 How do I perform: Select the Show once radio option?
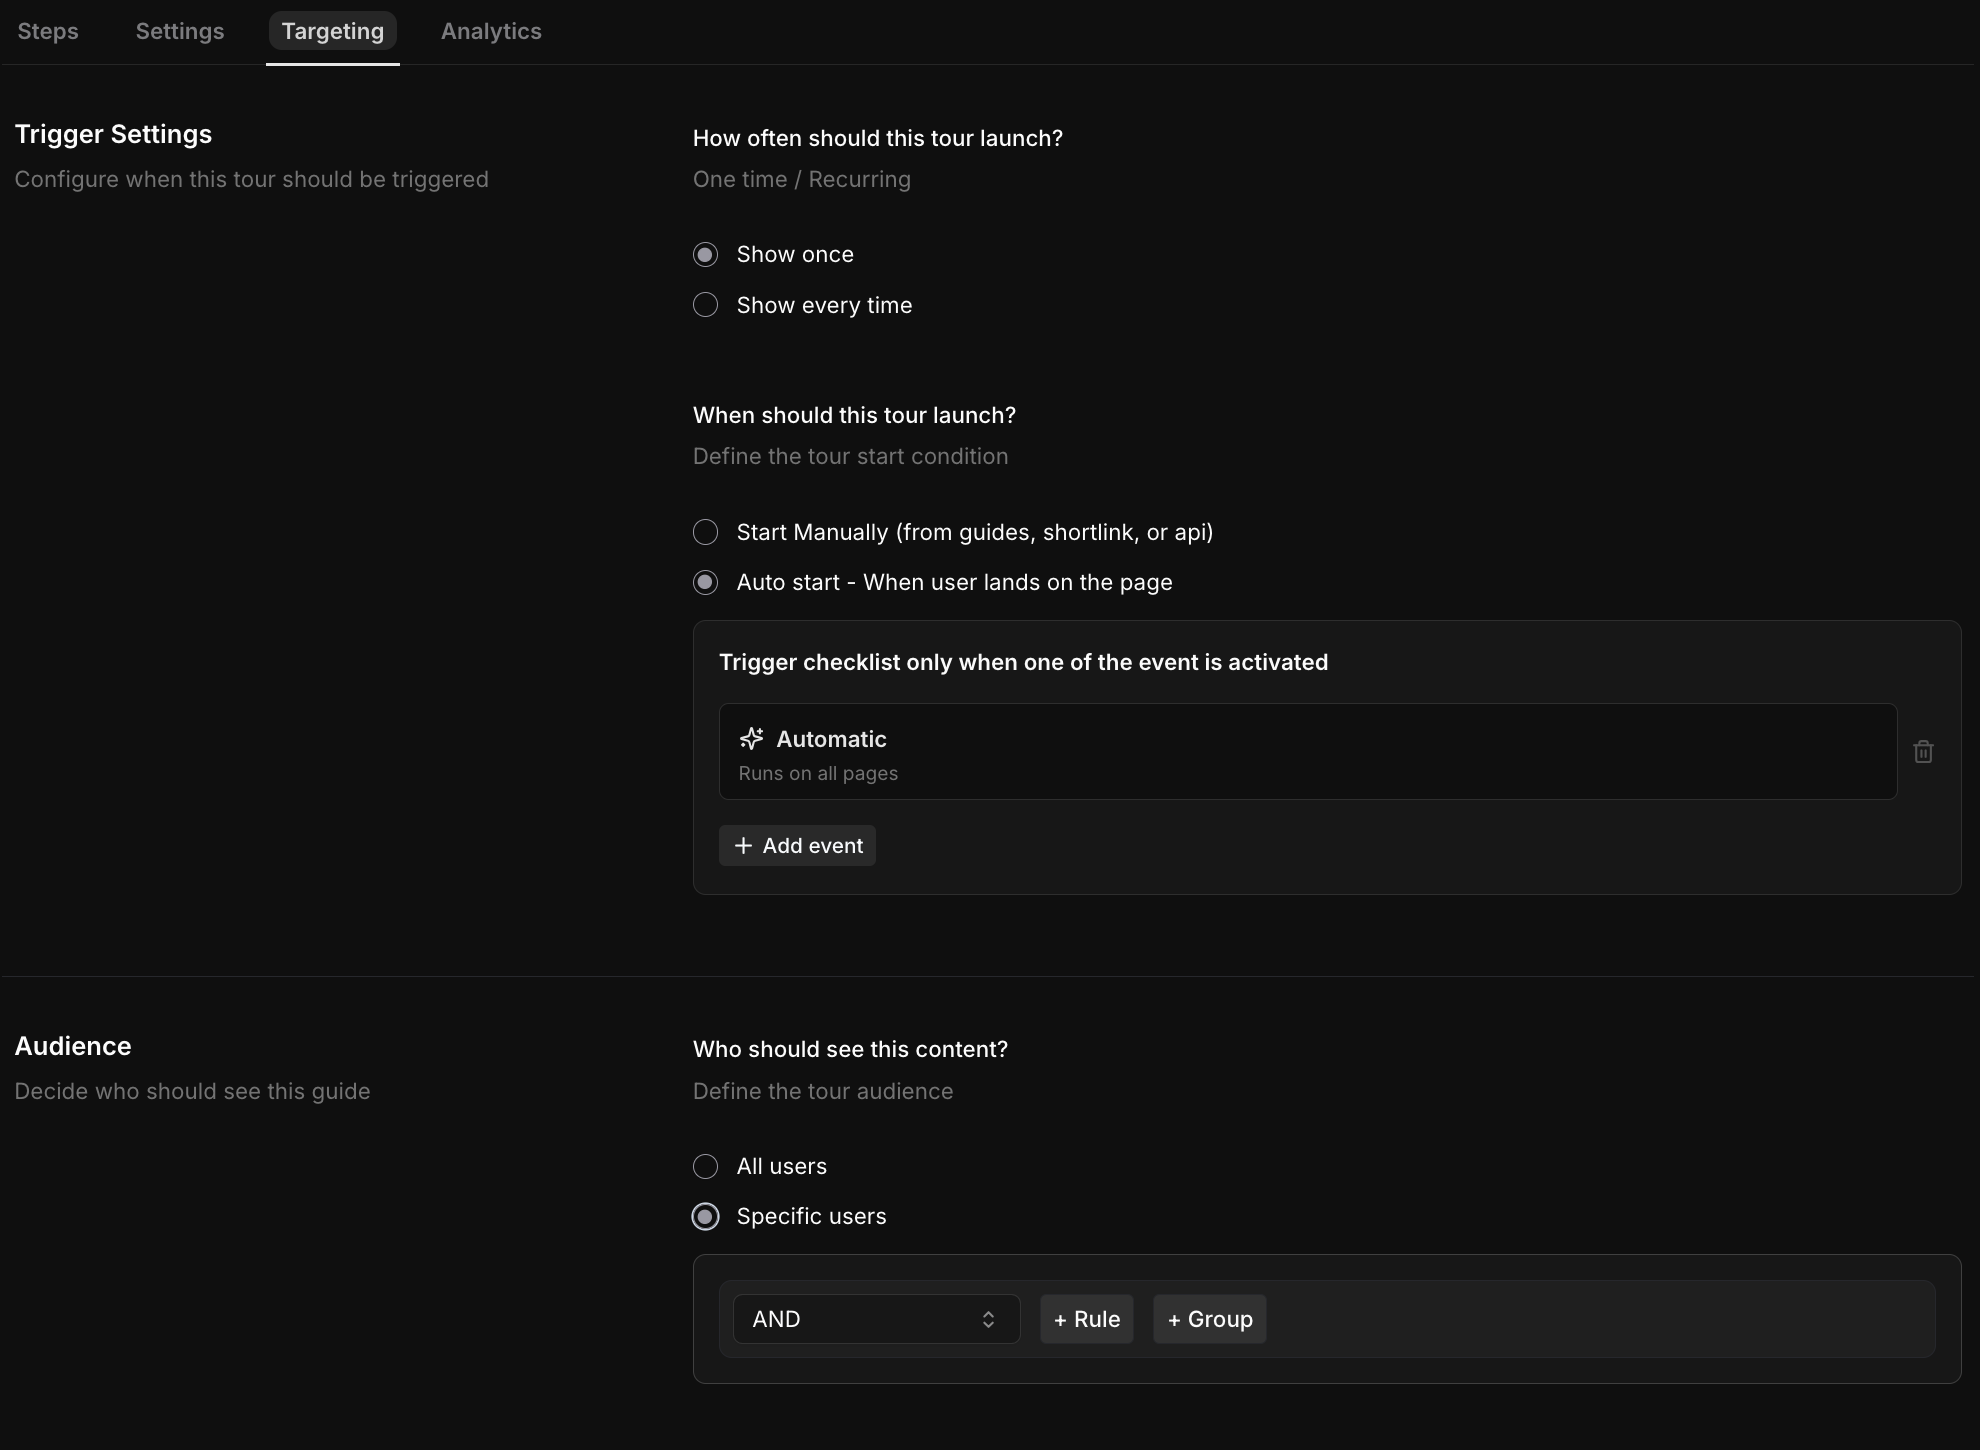point(706,255)
